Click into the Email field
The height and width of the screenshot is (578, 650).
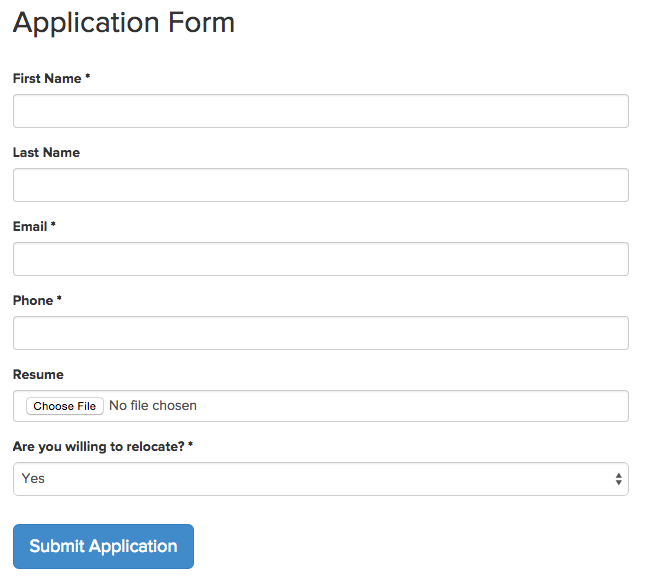click(320, 259)
